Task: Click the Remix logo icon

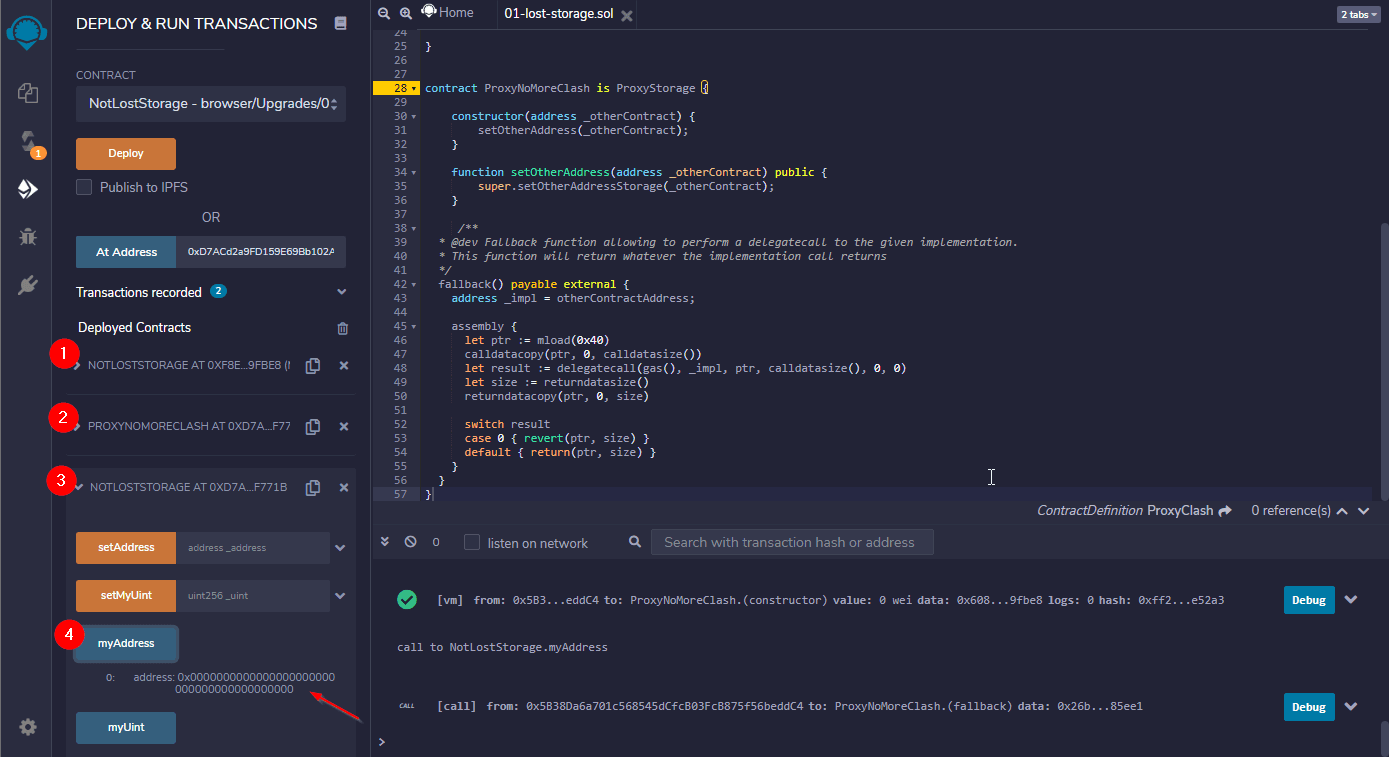Action: coord(27,31)
